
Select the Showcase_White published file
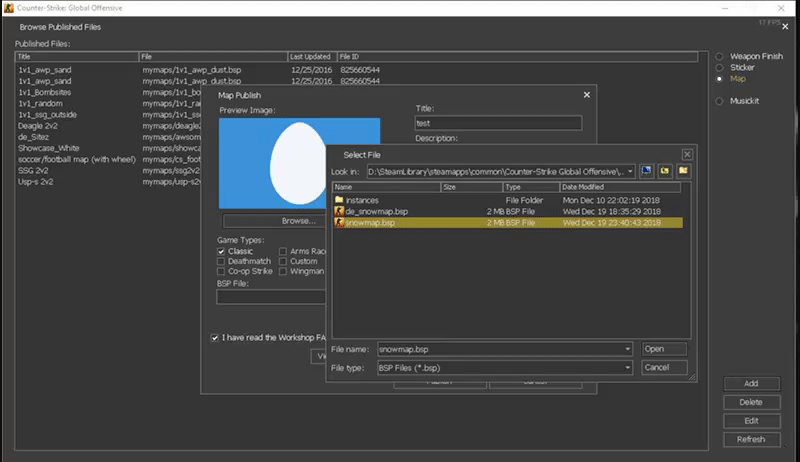(48, 148)
